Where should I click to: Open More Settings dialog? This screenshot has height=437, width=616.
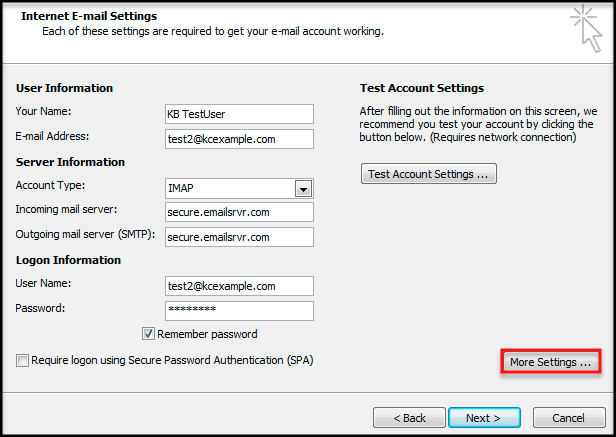[550, 362]
